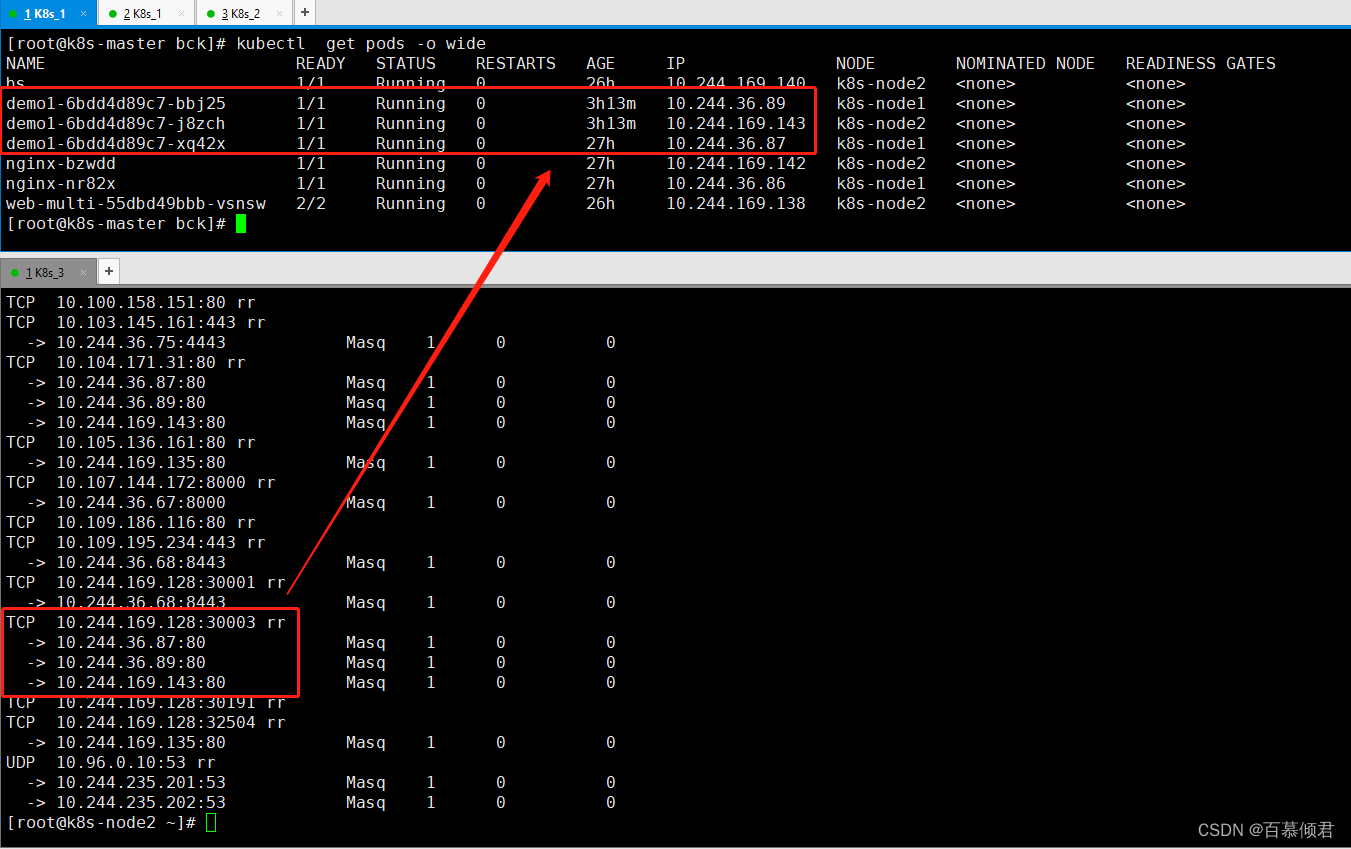Click the line TCP 10.109.195.234:443 rr
The height and width of the screenshot is (849, 1351).
(x=136, y=542)
